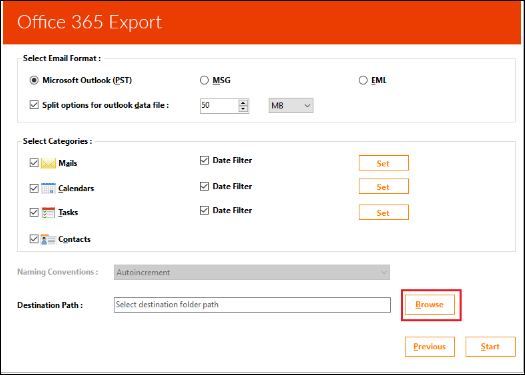Click the 'Destination Path :' label

(50, 305)
